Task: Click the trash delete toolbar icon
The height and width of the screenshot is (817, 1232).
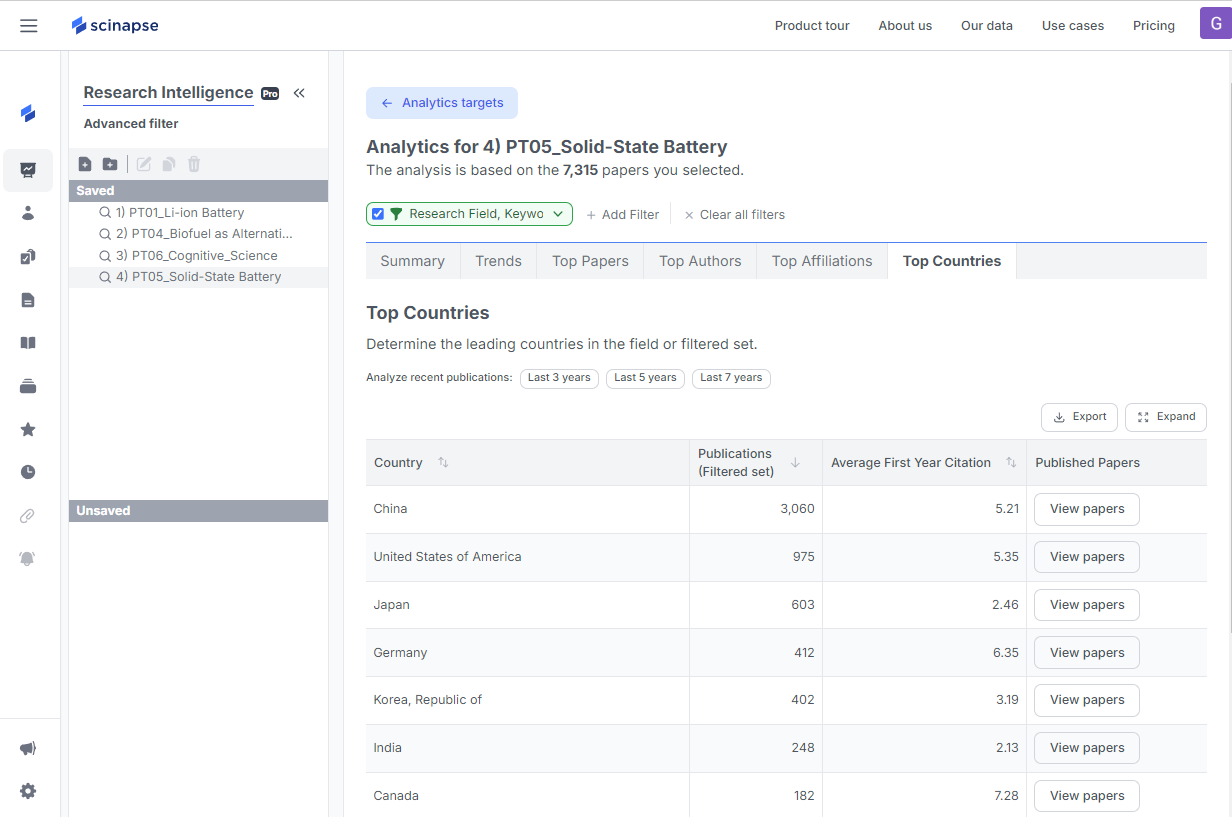Action: [x=194, y=164]
